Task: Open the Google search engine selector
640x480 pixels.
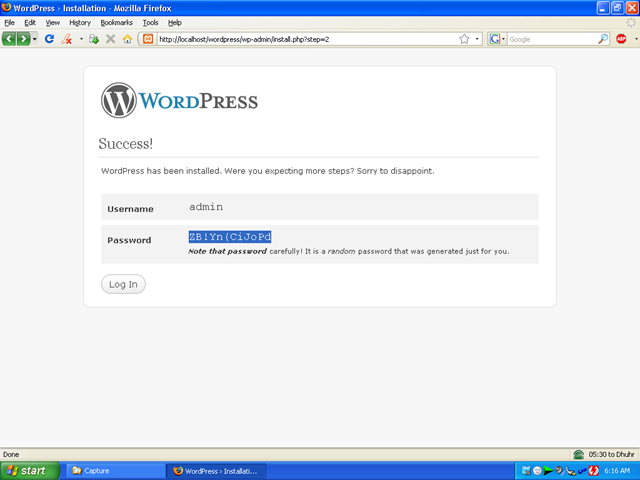Action: click(498, 39)
